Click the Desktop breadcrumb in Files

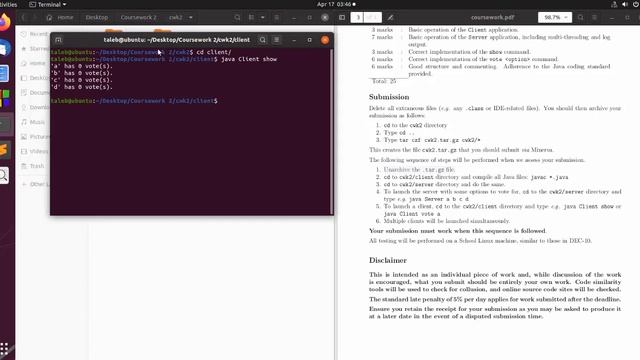pos(97,18)
